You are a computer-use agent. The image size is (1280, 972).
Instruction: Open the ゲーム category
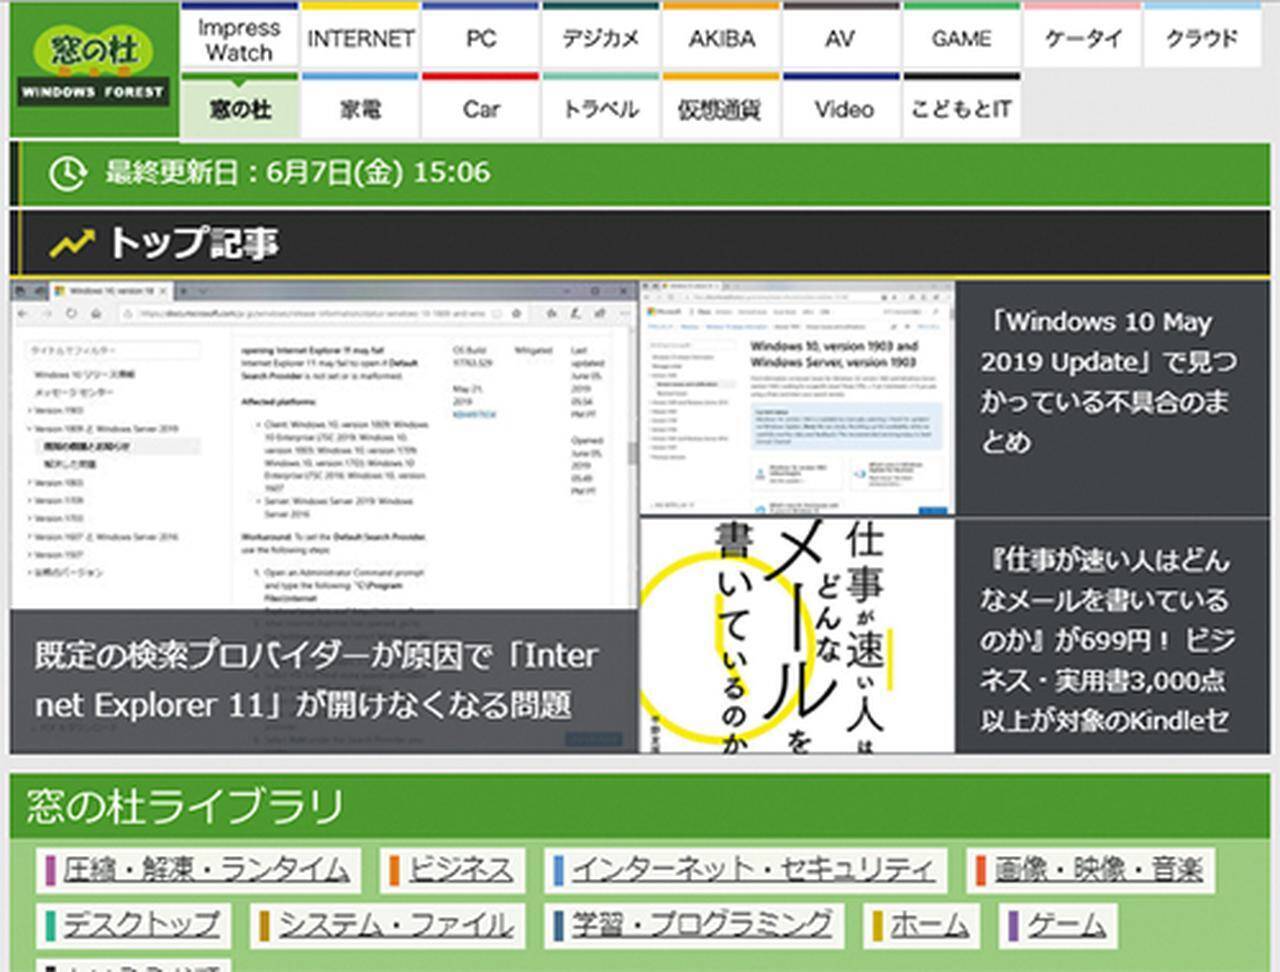(1060, 924)
